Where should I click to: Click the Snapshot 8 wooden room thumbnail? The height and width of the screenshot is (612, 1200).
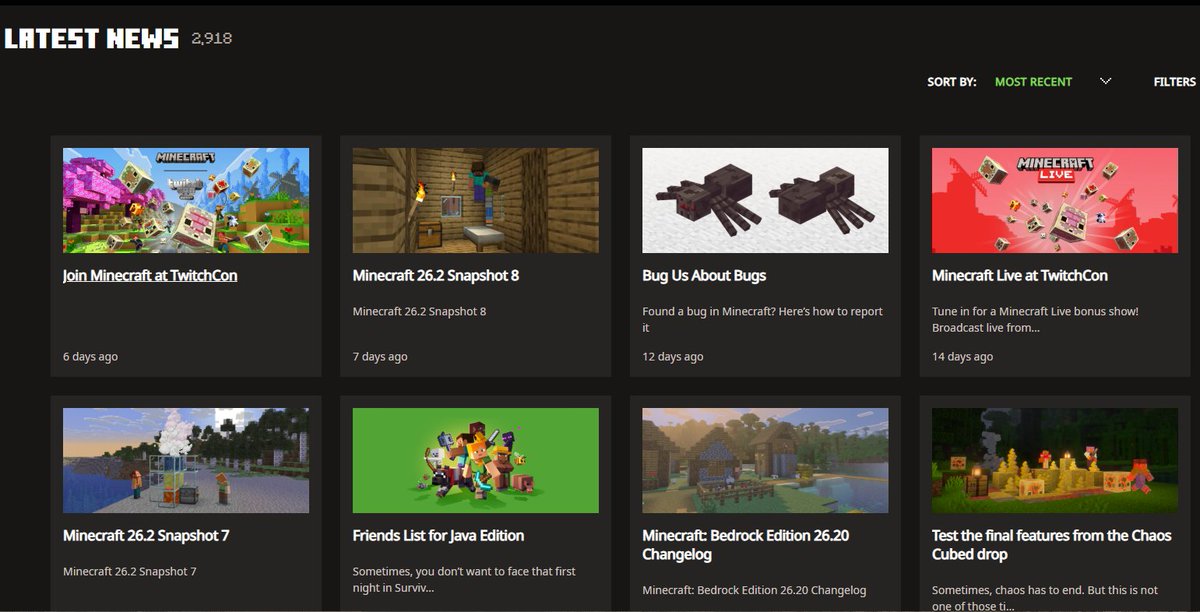476,200
